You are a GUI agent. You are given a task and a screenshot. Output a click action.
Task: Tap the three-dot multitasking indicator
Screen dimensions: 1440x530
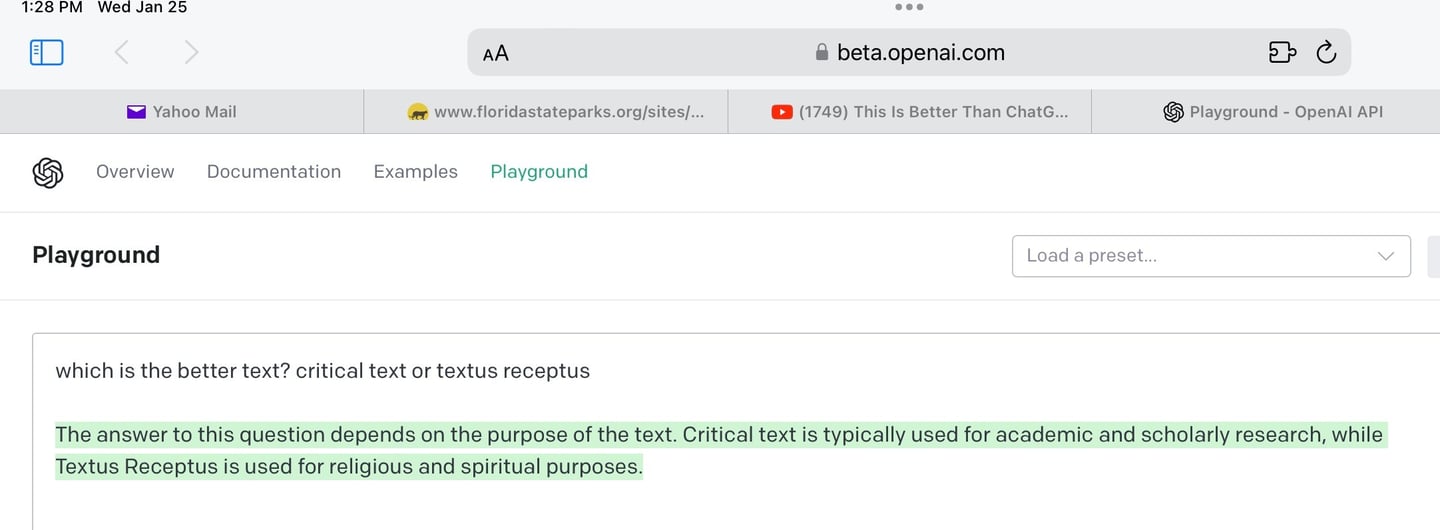pos(909,8)
